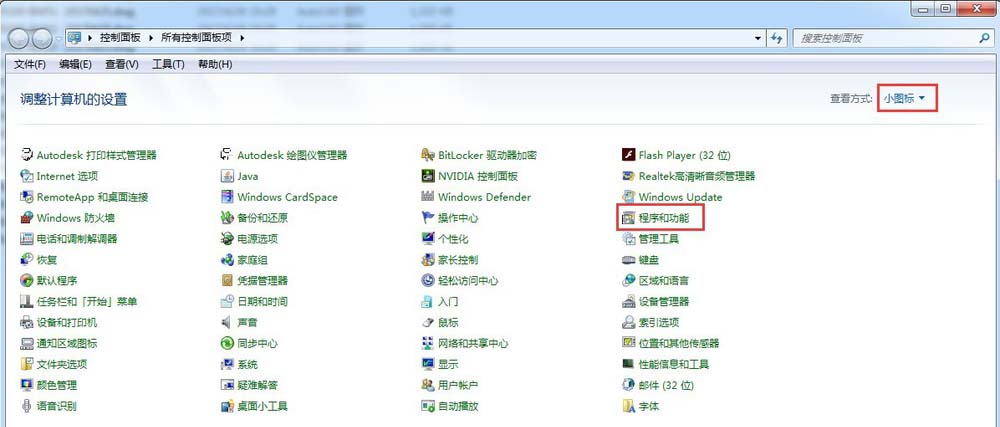Open the 家长控制 link

(x=458, y=260)
